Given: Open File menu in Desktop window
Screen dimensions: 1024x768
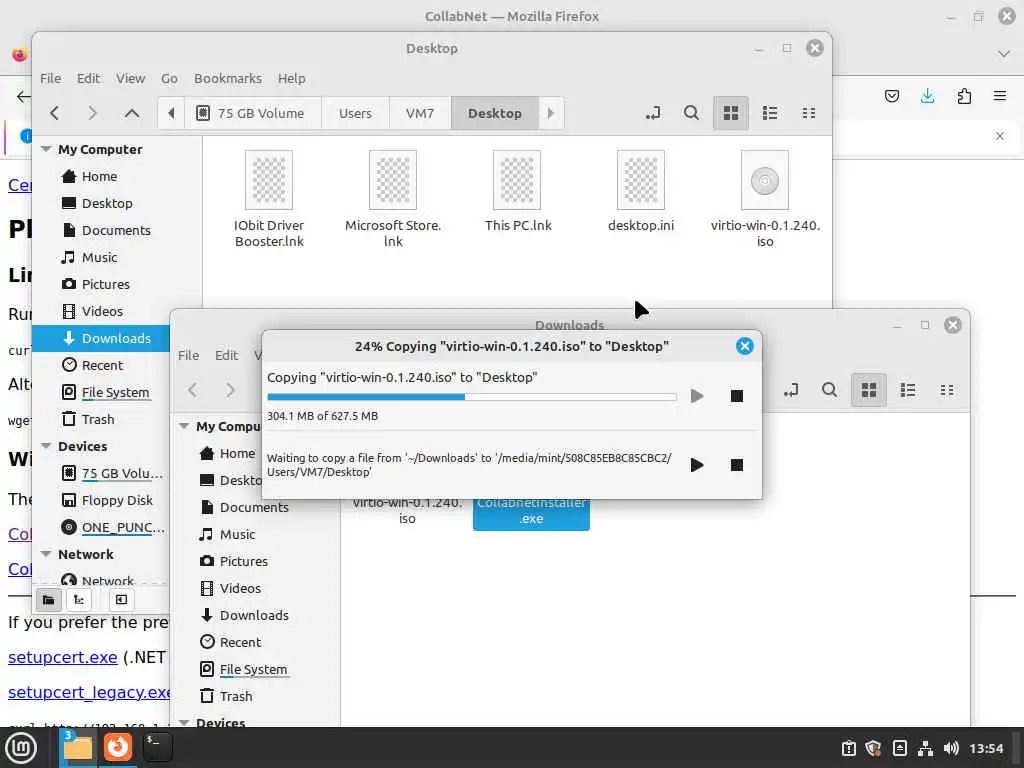Looking at the screenshot, I should (50, 78).
